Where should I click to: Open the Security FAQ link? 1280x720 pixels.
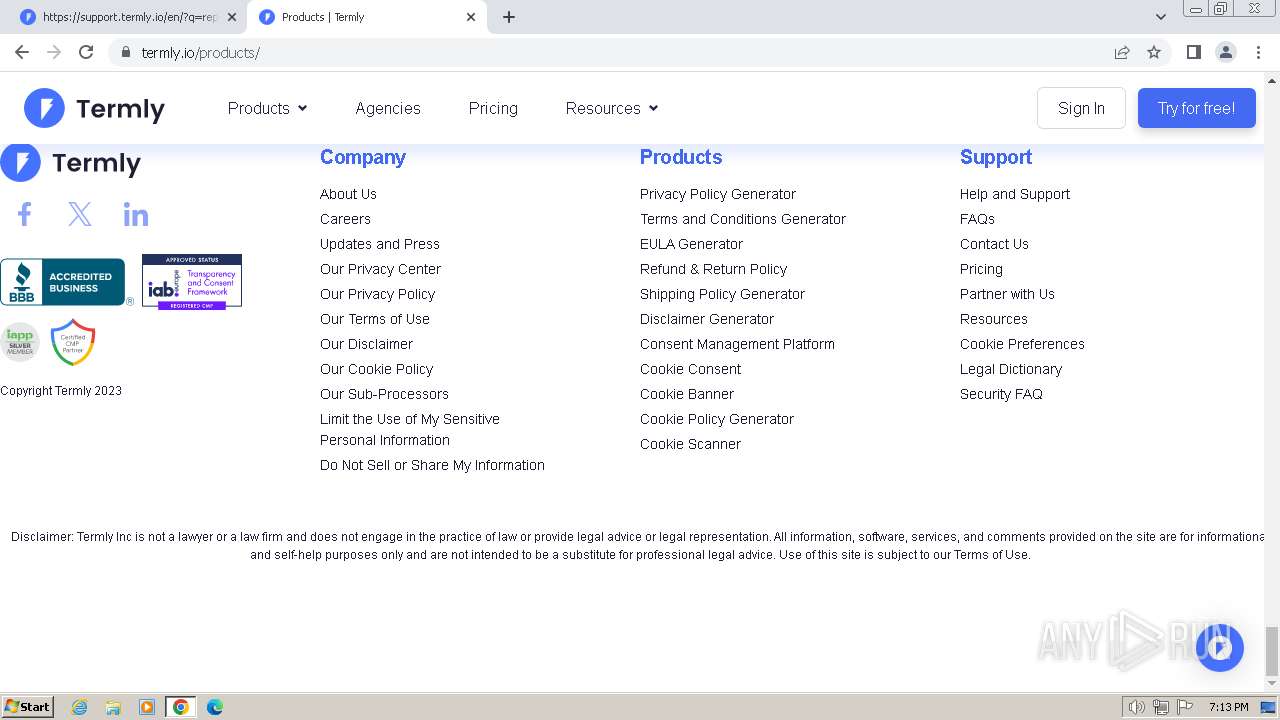(x=1001, y=394)
